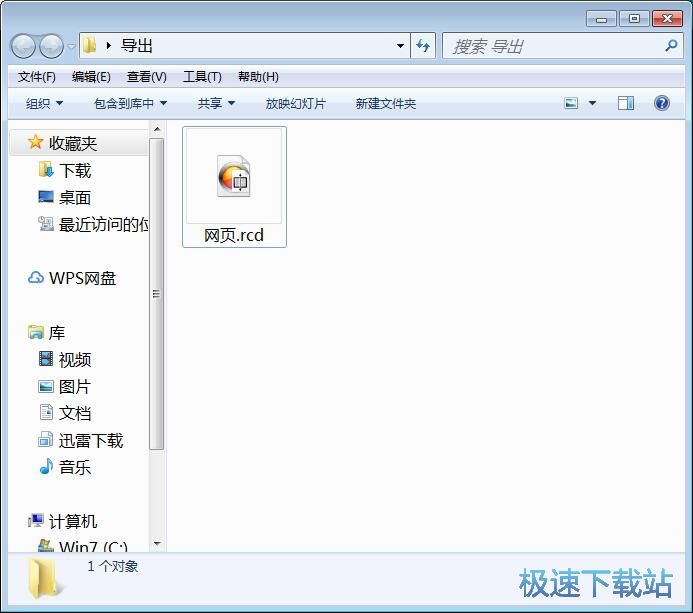Change view with the view icon button
Viewport: 693px width, 613px height.
tap(571, 103)
